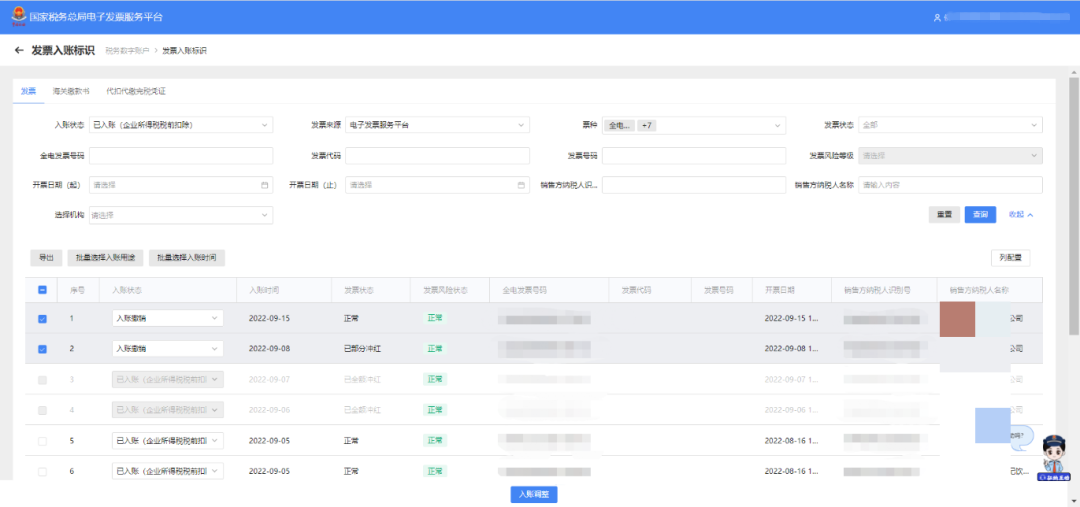Toggle the select-all checkbox in table header
The image size is (1080, 507).
coord(41,290)
